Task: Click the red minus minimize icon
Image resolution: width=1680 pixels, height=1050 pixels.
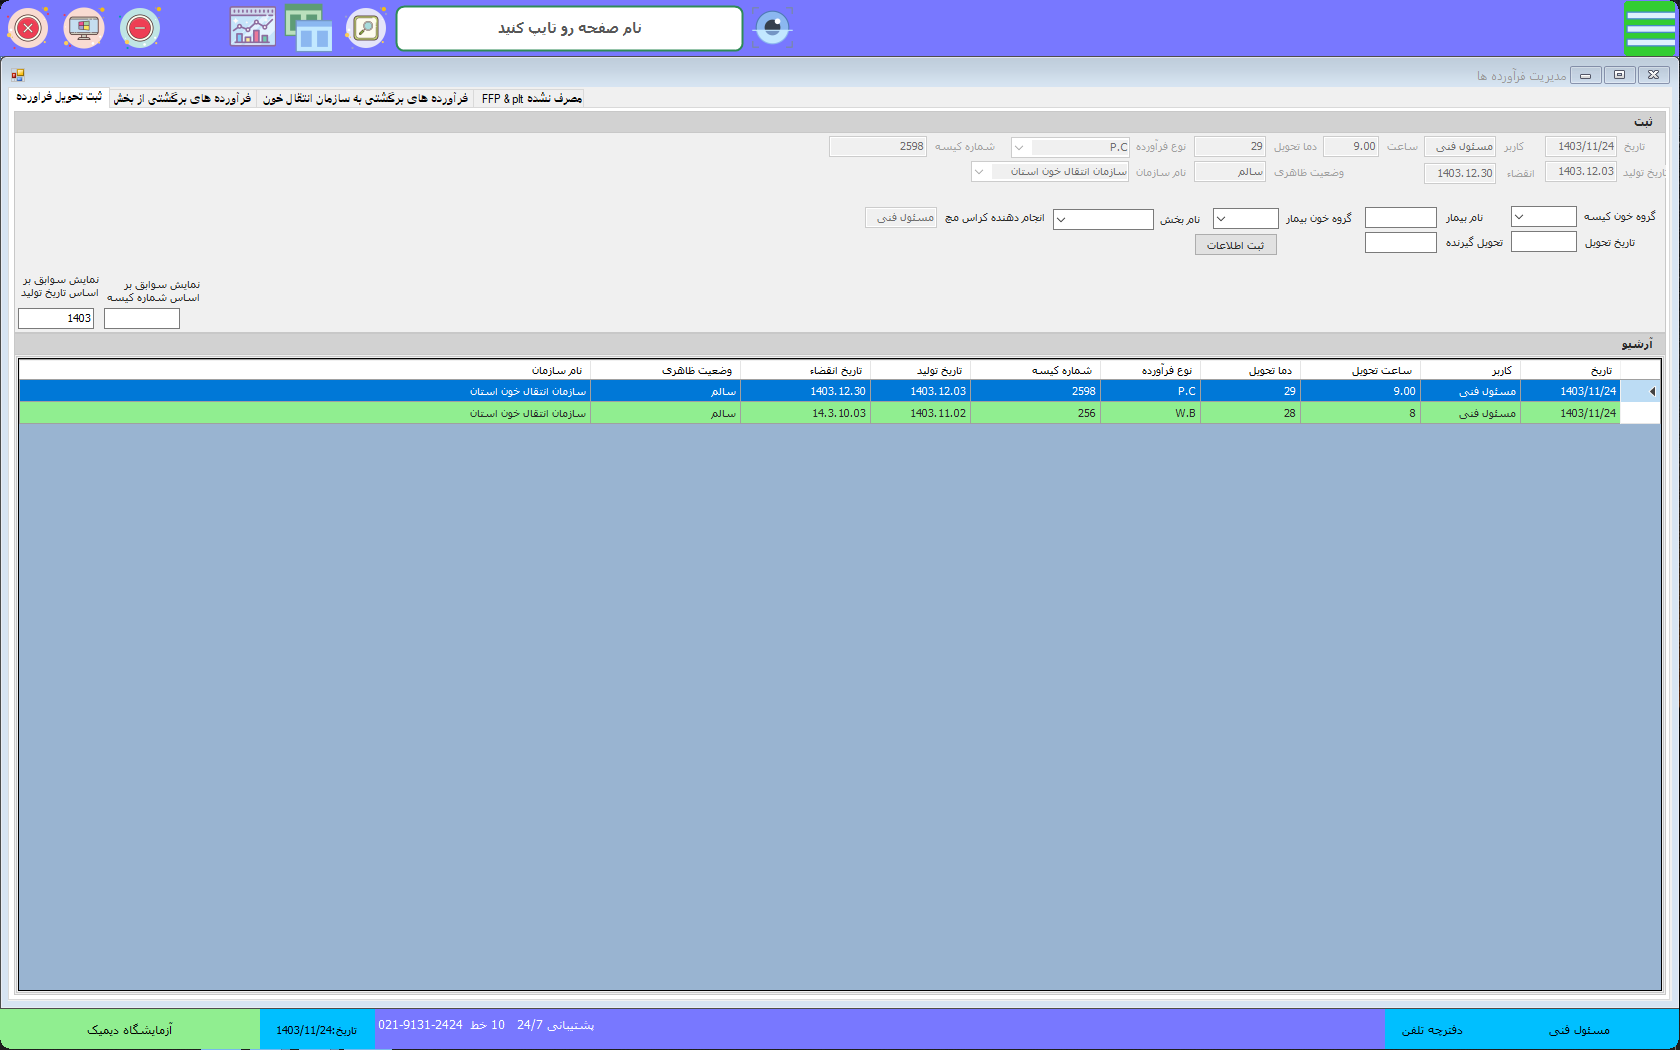Action: 140,28
